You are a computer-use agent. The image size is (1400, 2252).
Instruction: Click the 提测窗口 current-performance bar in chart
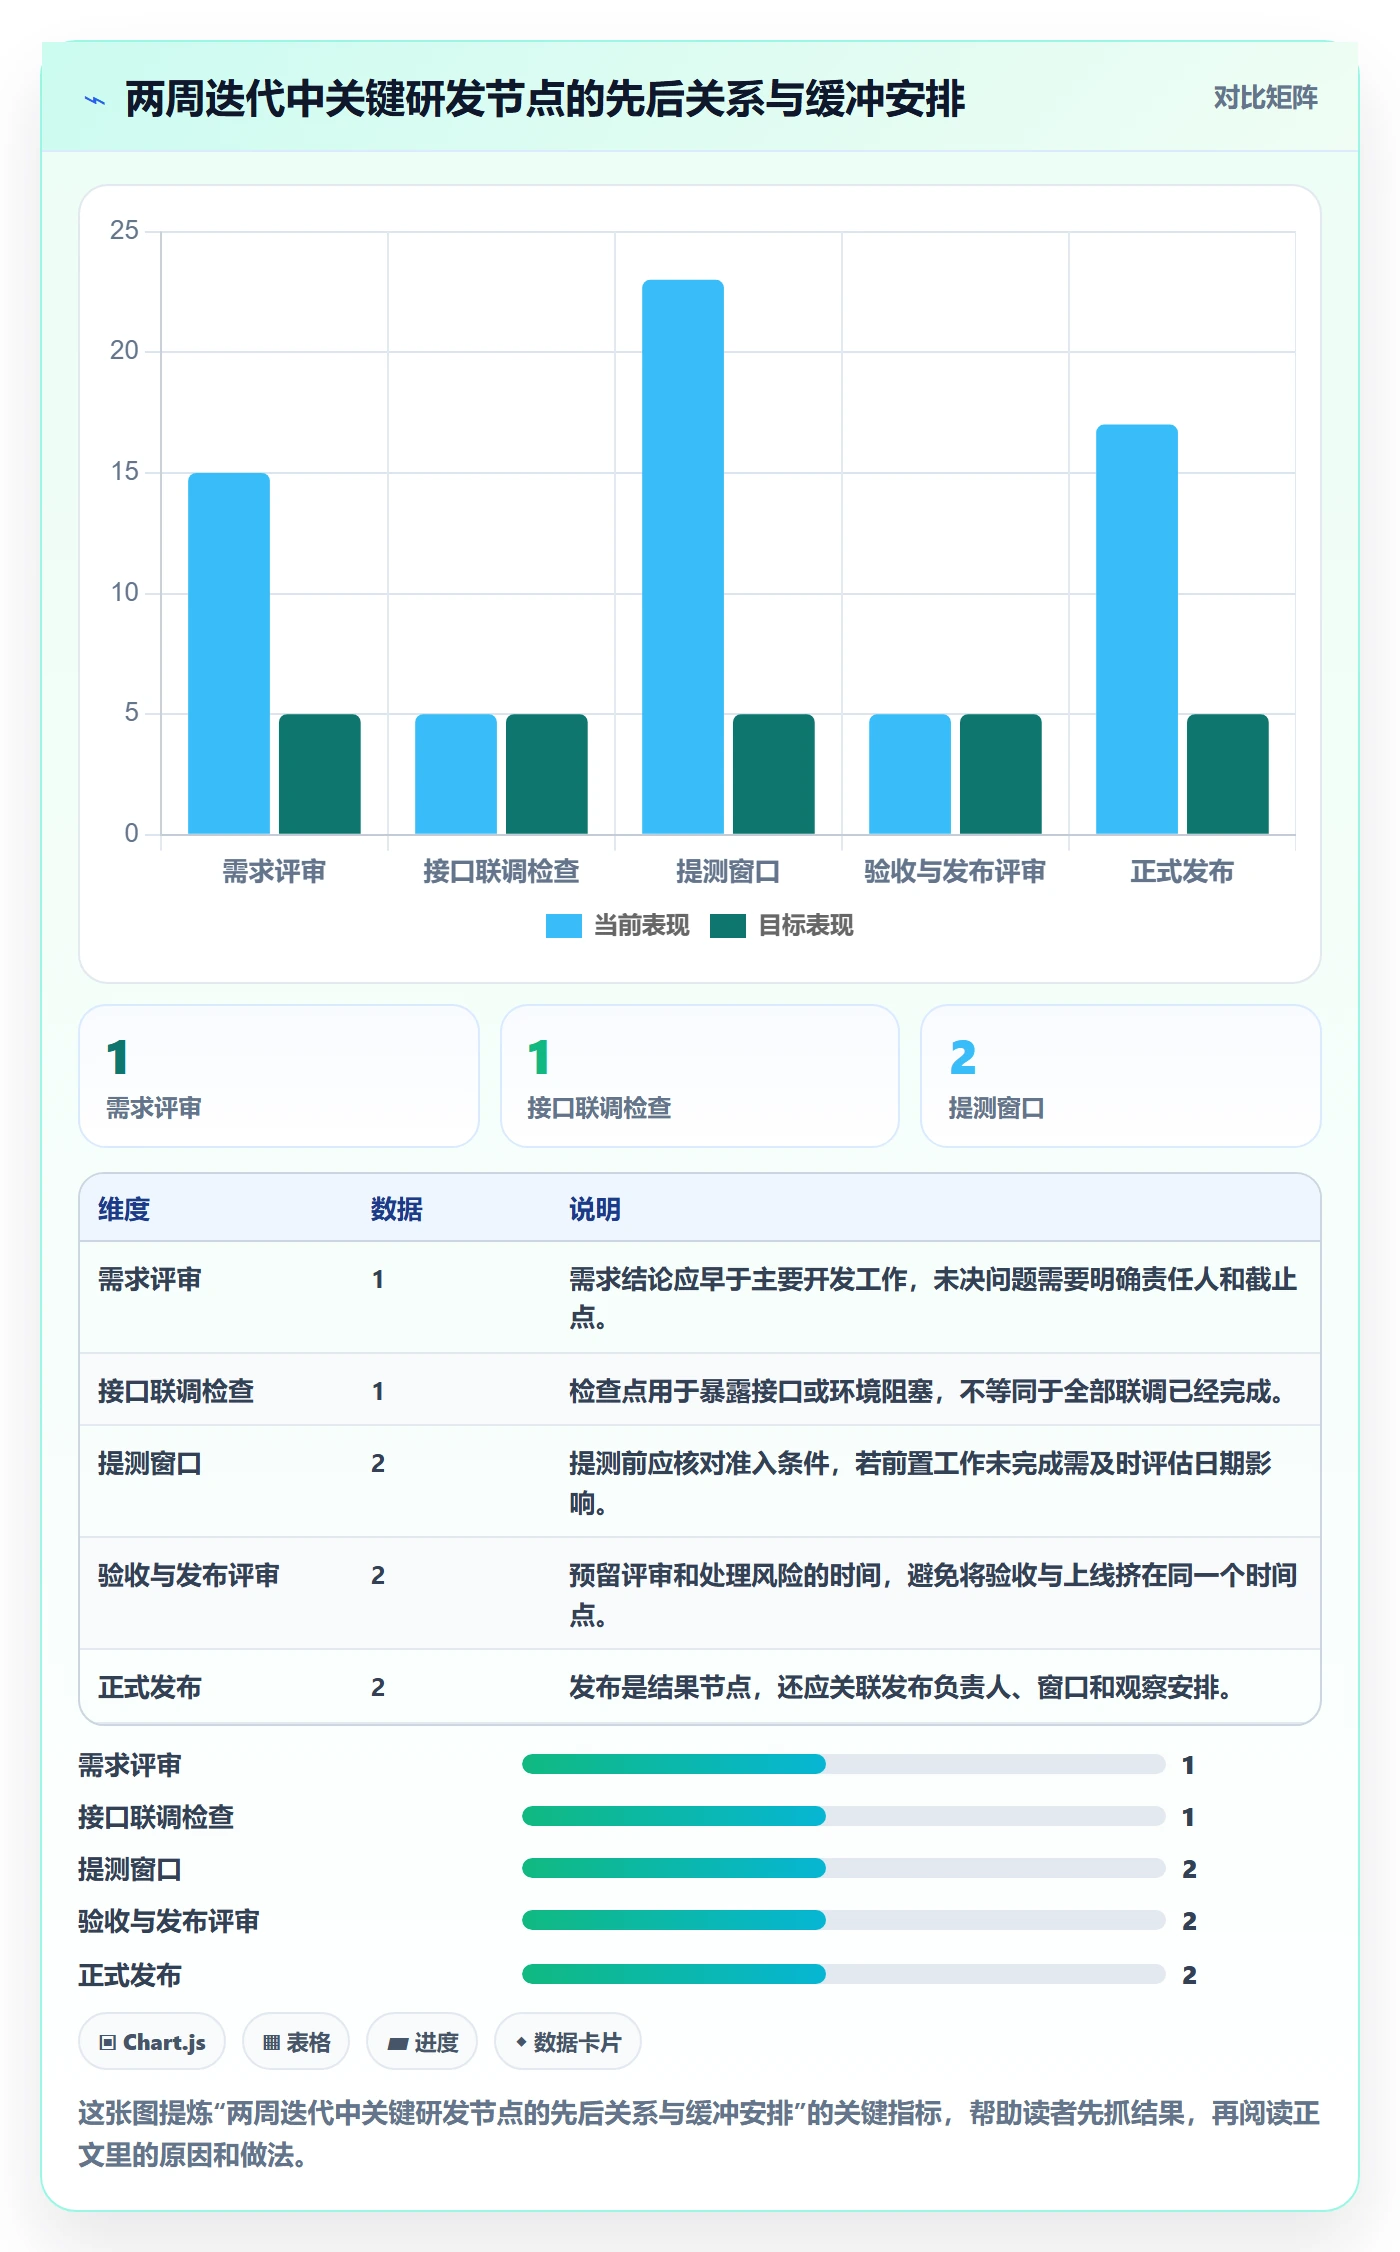(x=683, y=557)
